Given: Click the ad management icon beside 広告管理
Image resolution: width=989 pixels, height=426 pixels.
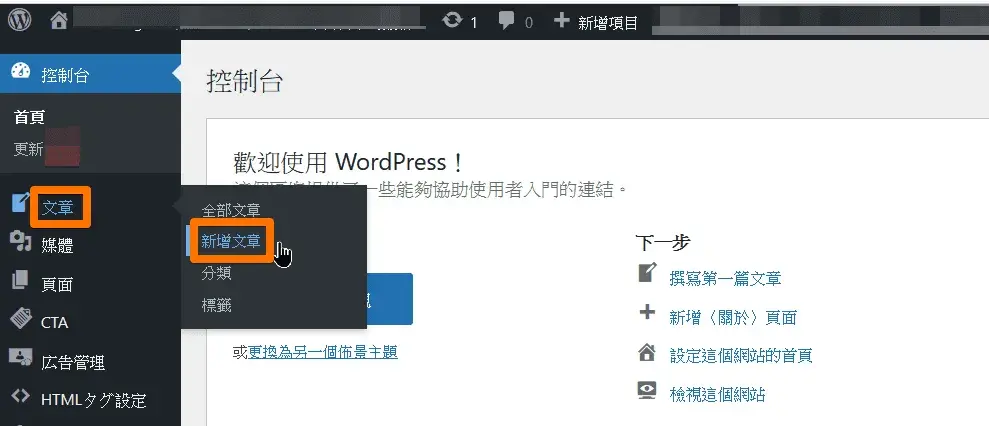Looking at the screenshot, I should (21, 357).
